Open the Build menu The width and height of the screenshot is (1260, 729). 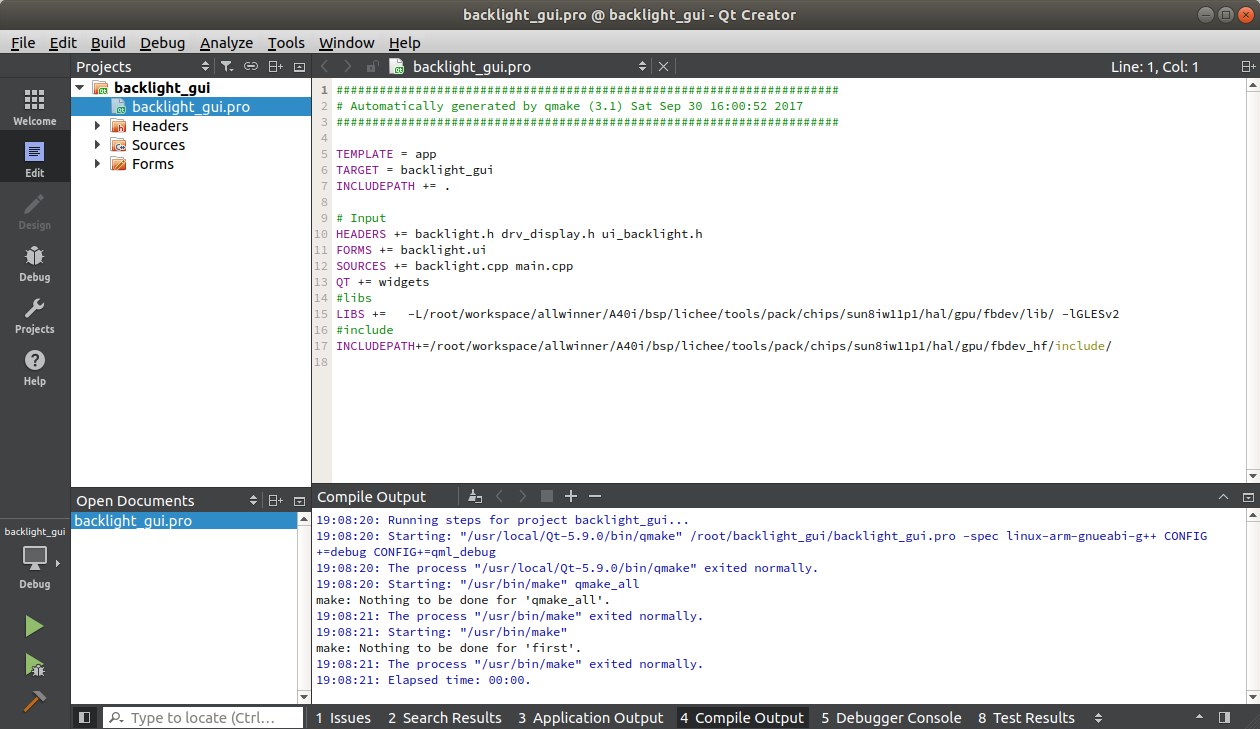[x=108, y=43]
